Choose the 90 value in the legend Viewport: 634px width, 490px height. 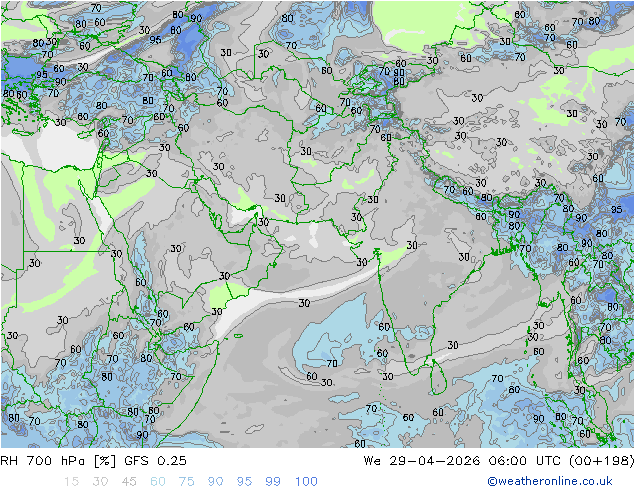(216, 481)
